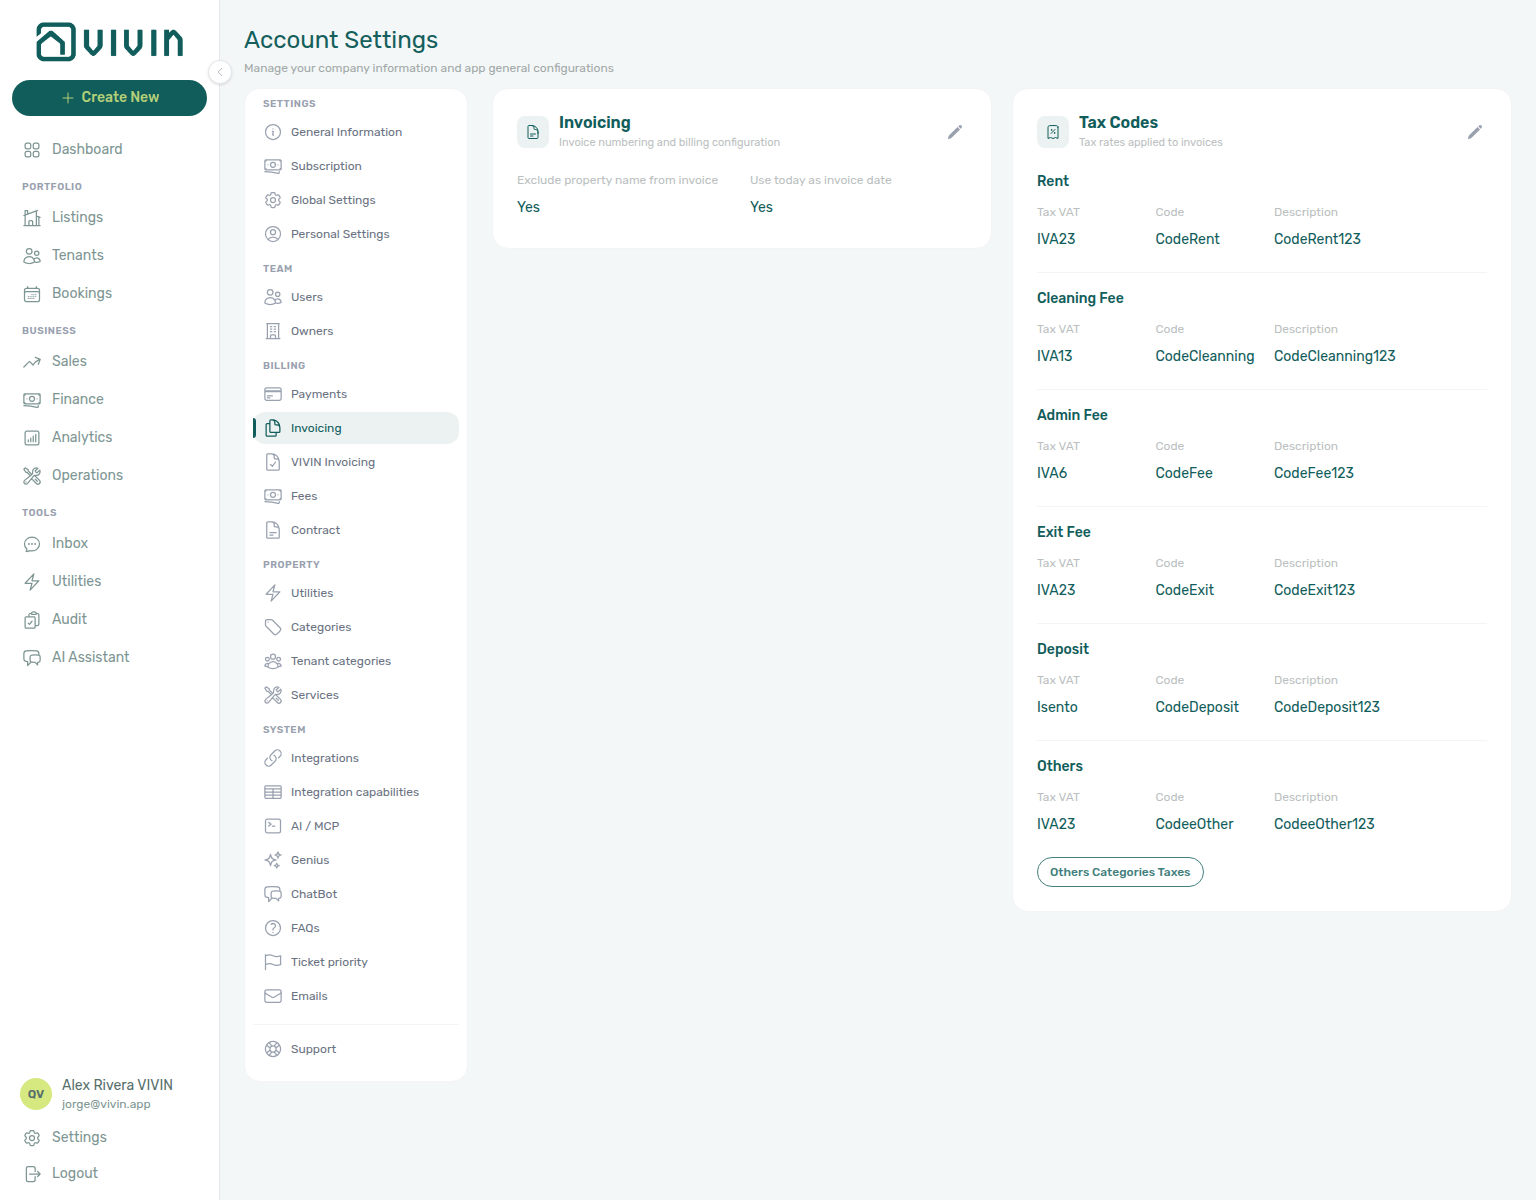1536x1200 pixels.
Task: Open Tenant categories settings
Action: click(356, 661)
